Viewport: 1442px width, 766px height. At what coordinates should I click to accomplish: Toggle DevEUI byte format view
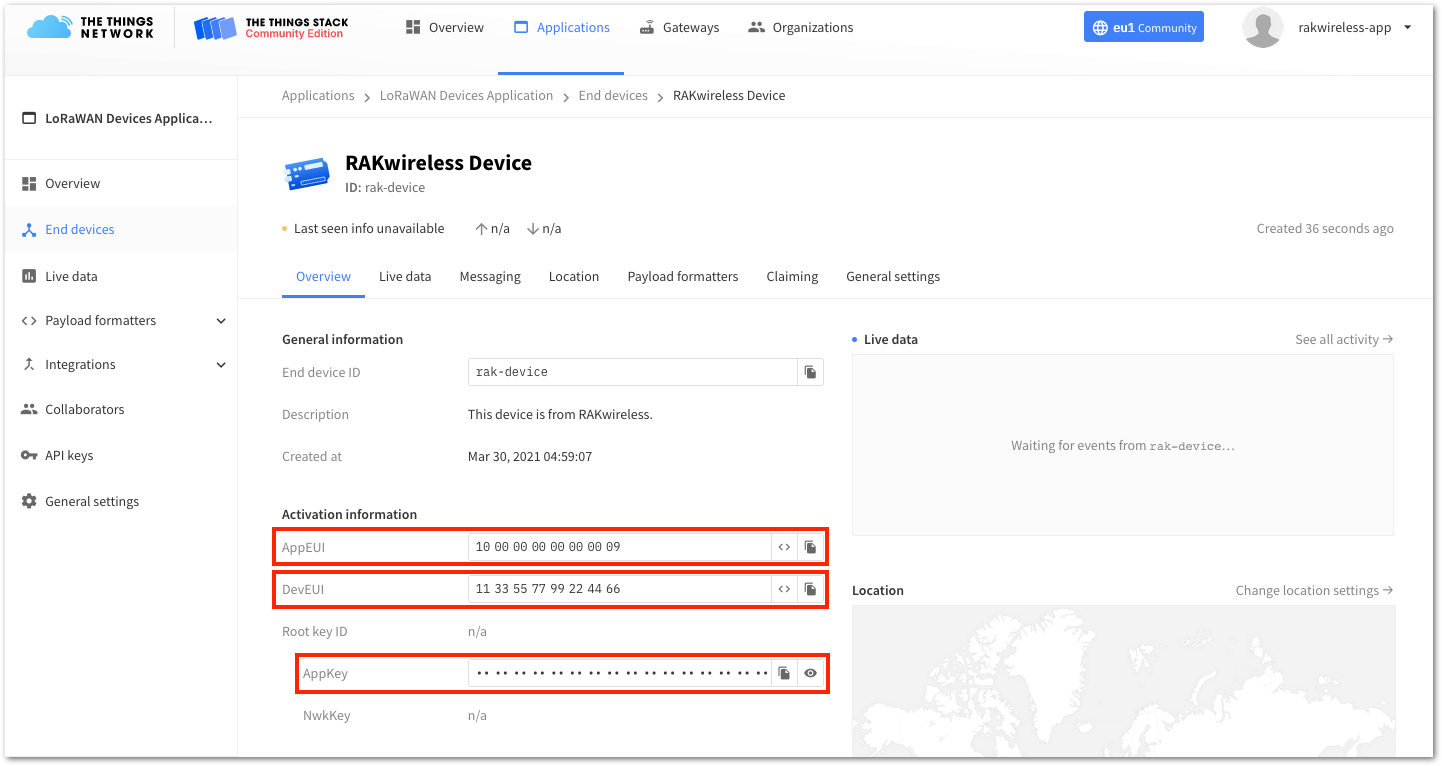coord(785,589)
